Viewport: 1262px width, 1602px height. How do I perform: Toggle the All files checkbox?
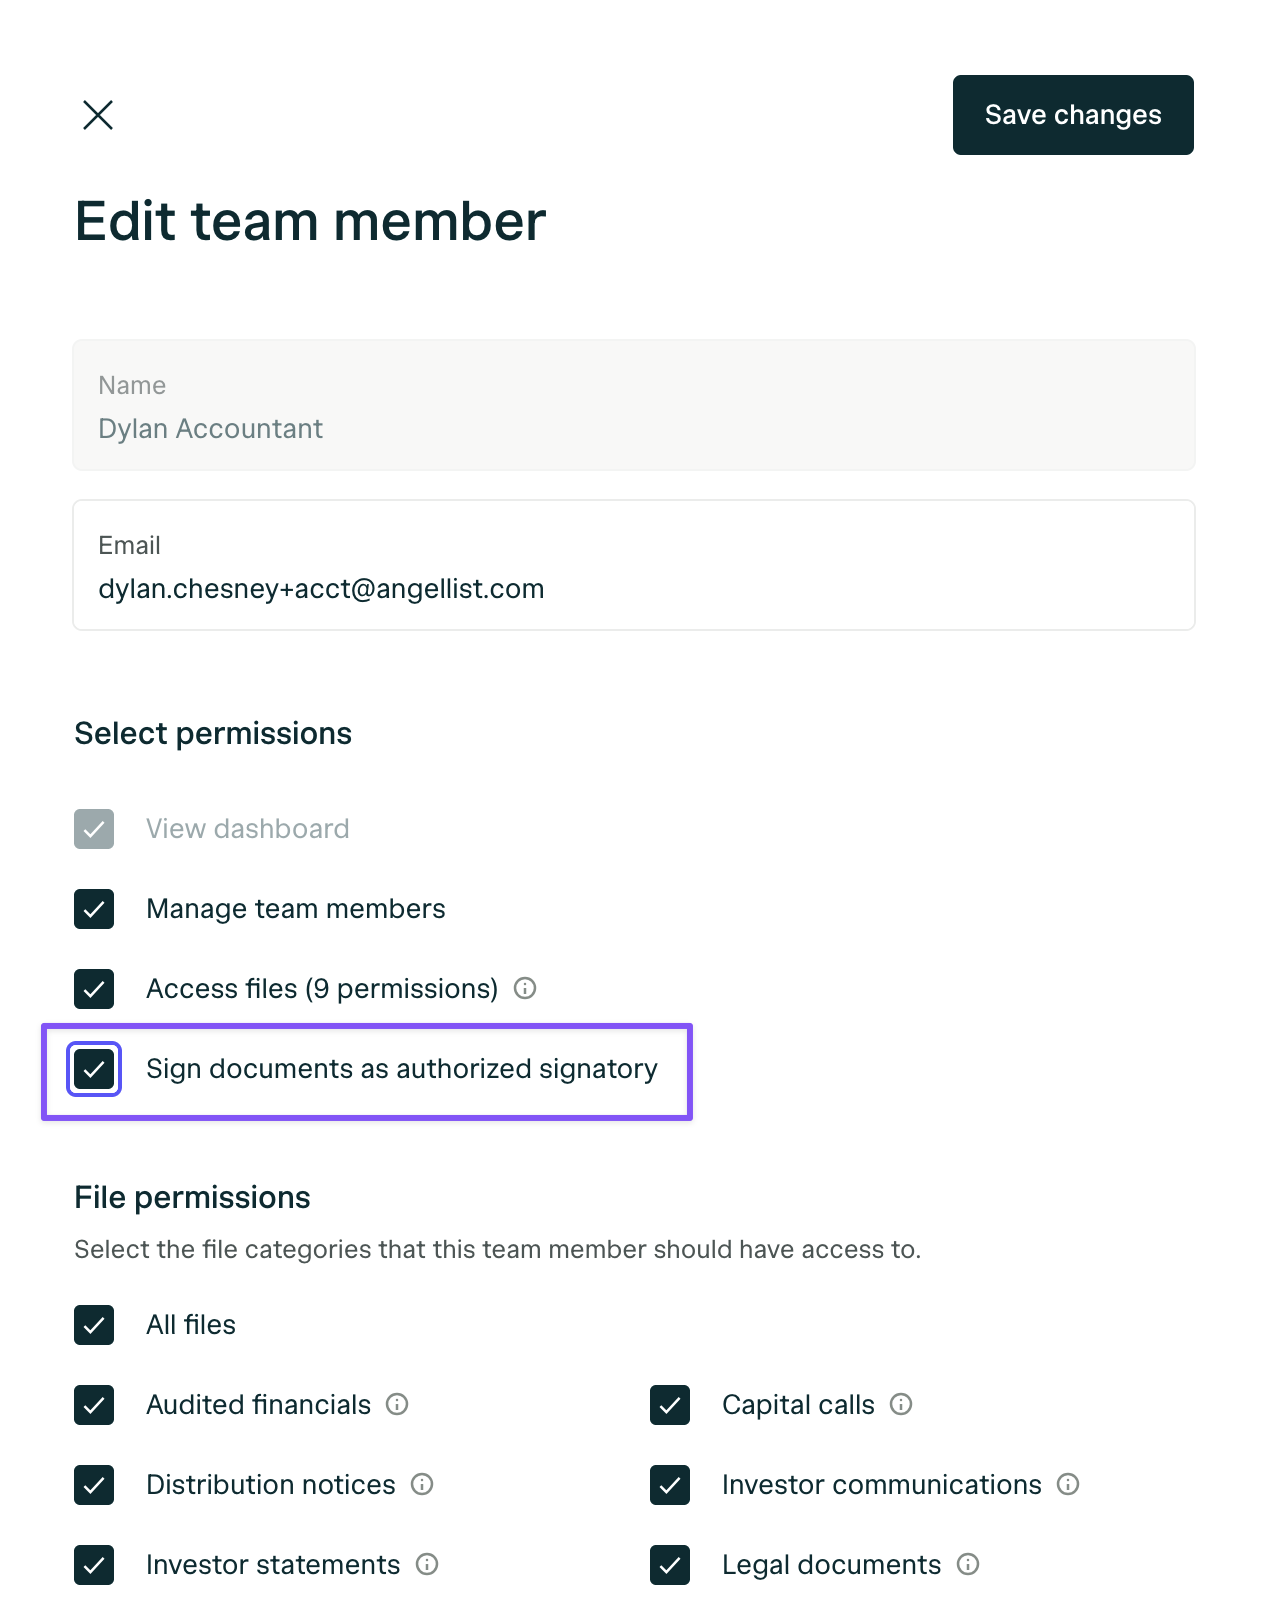coord(94,1325)
